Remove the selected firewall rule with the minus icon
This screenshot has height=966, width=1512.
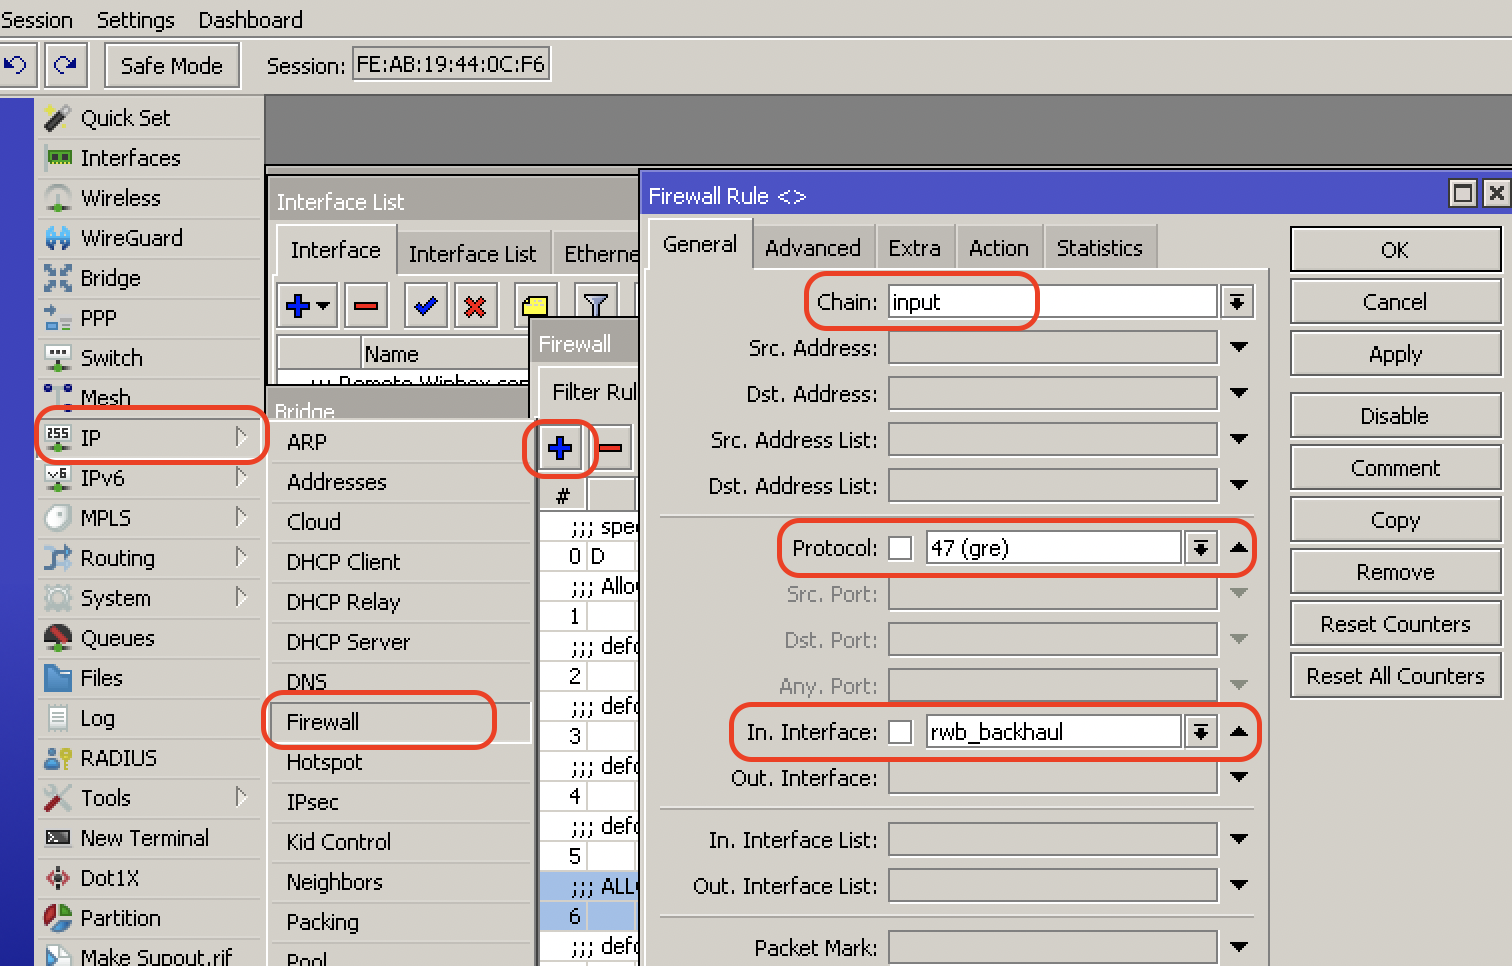click(611, 448)
